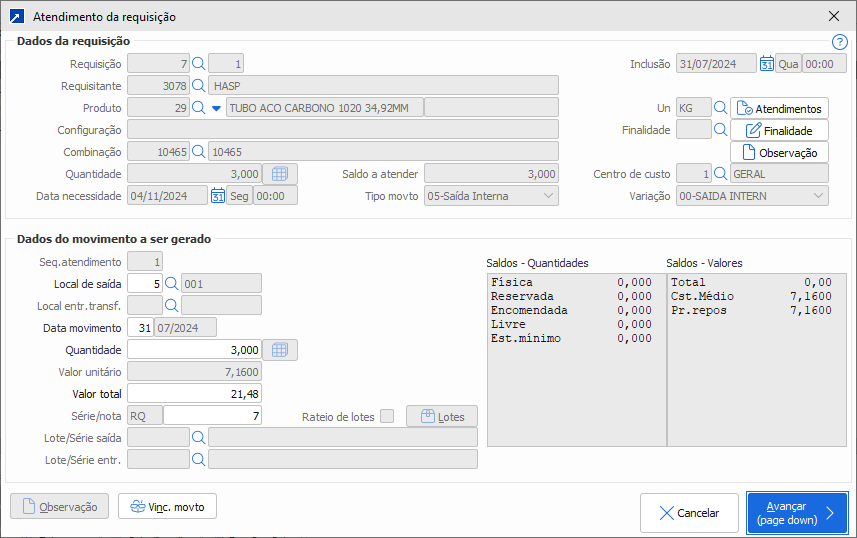Enable the Rateio de lotes checkbox
Viewport: 857px width, 538px height.
click(387, 416)
